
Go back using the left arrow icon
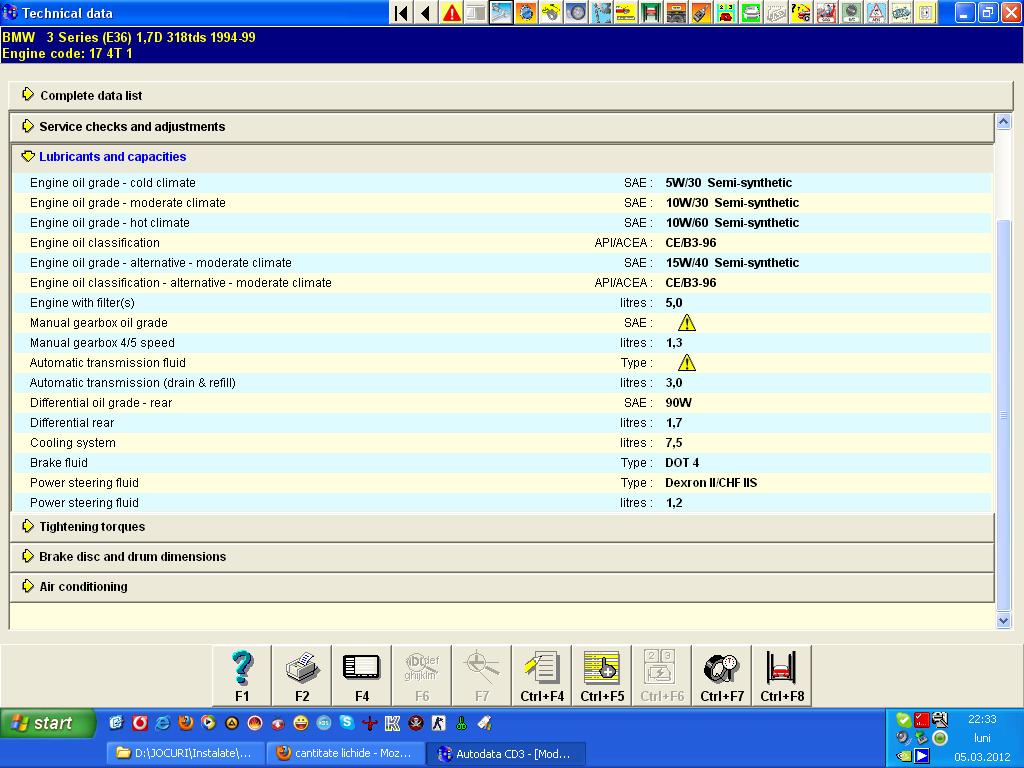[x=426, y=13]
